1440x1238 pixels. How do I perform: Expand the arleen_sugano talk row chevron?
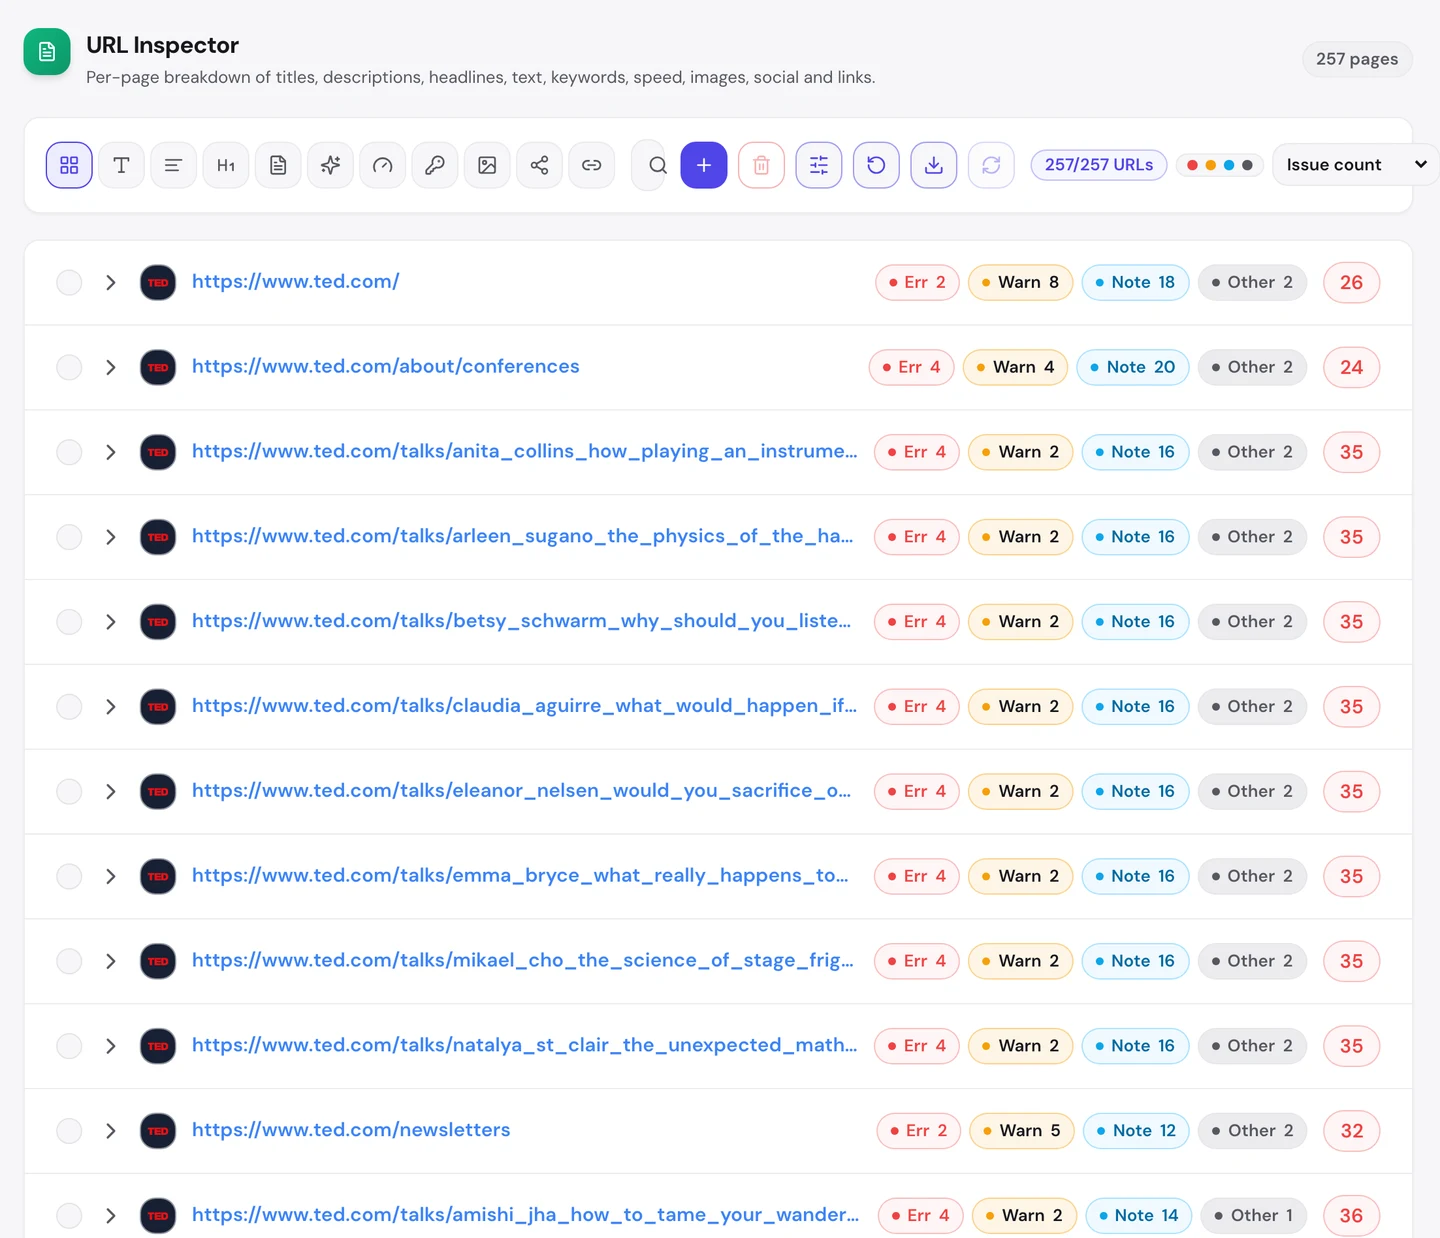111,537
